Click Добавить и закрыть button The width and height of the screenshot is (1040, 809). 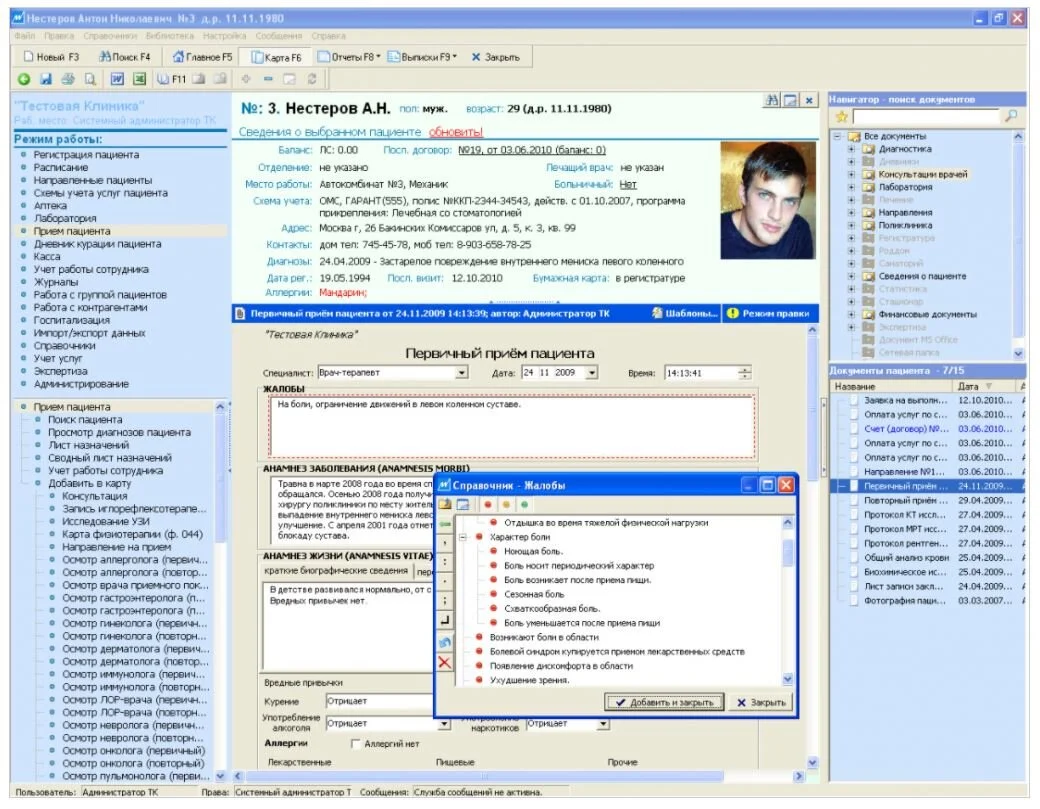pos(665,702)
